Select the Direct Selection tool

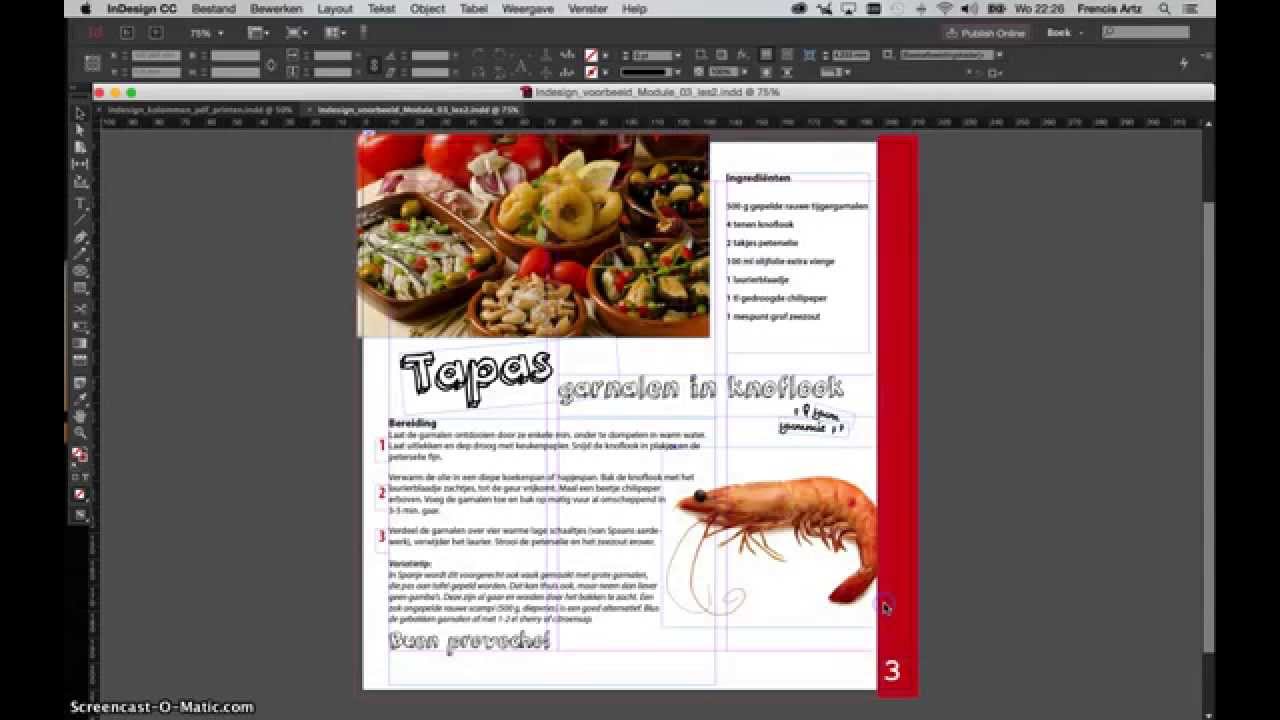[x=80, y=130]
